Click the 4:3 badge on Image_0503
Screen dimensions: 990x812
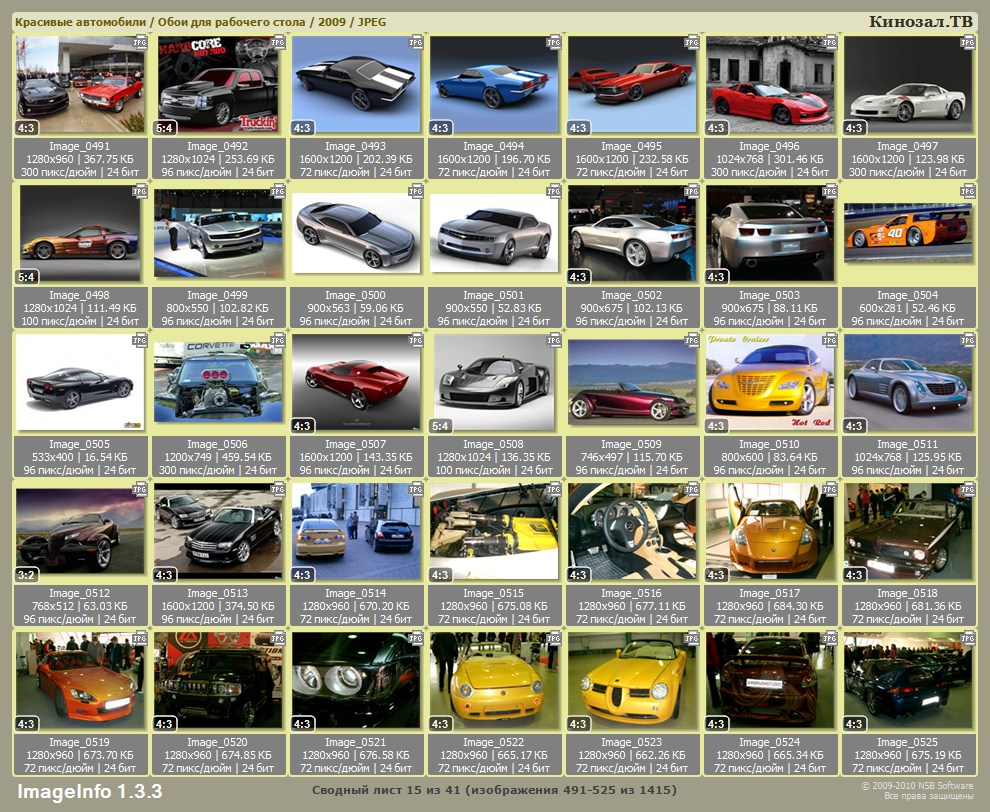716,277
